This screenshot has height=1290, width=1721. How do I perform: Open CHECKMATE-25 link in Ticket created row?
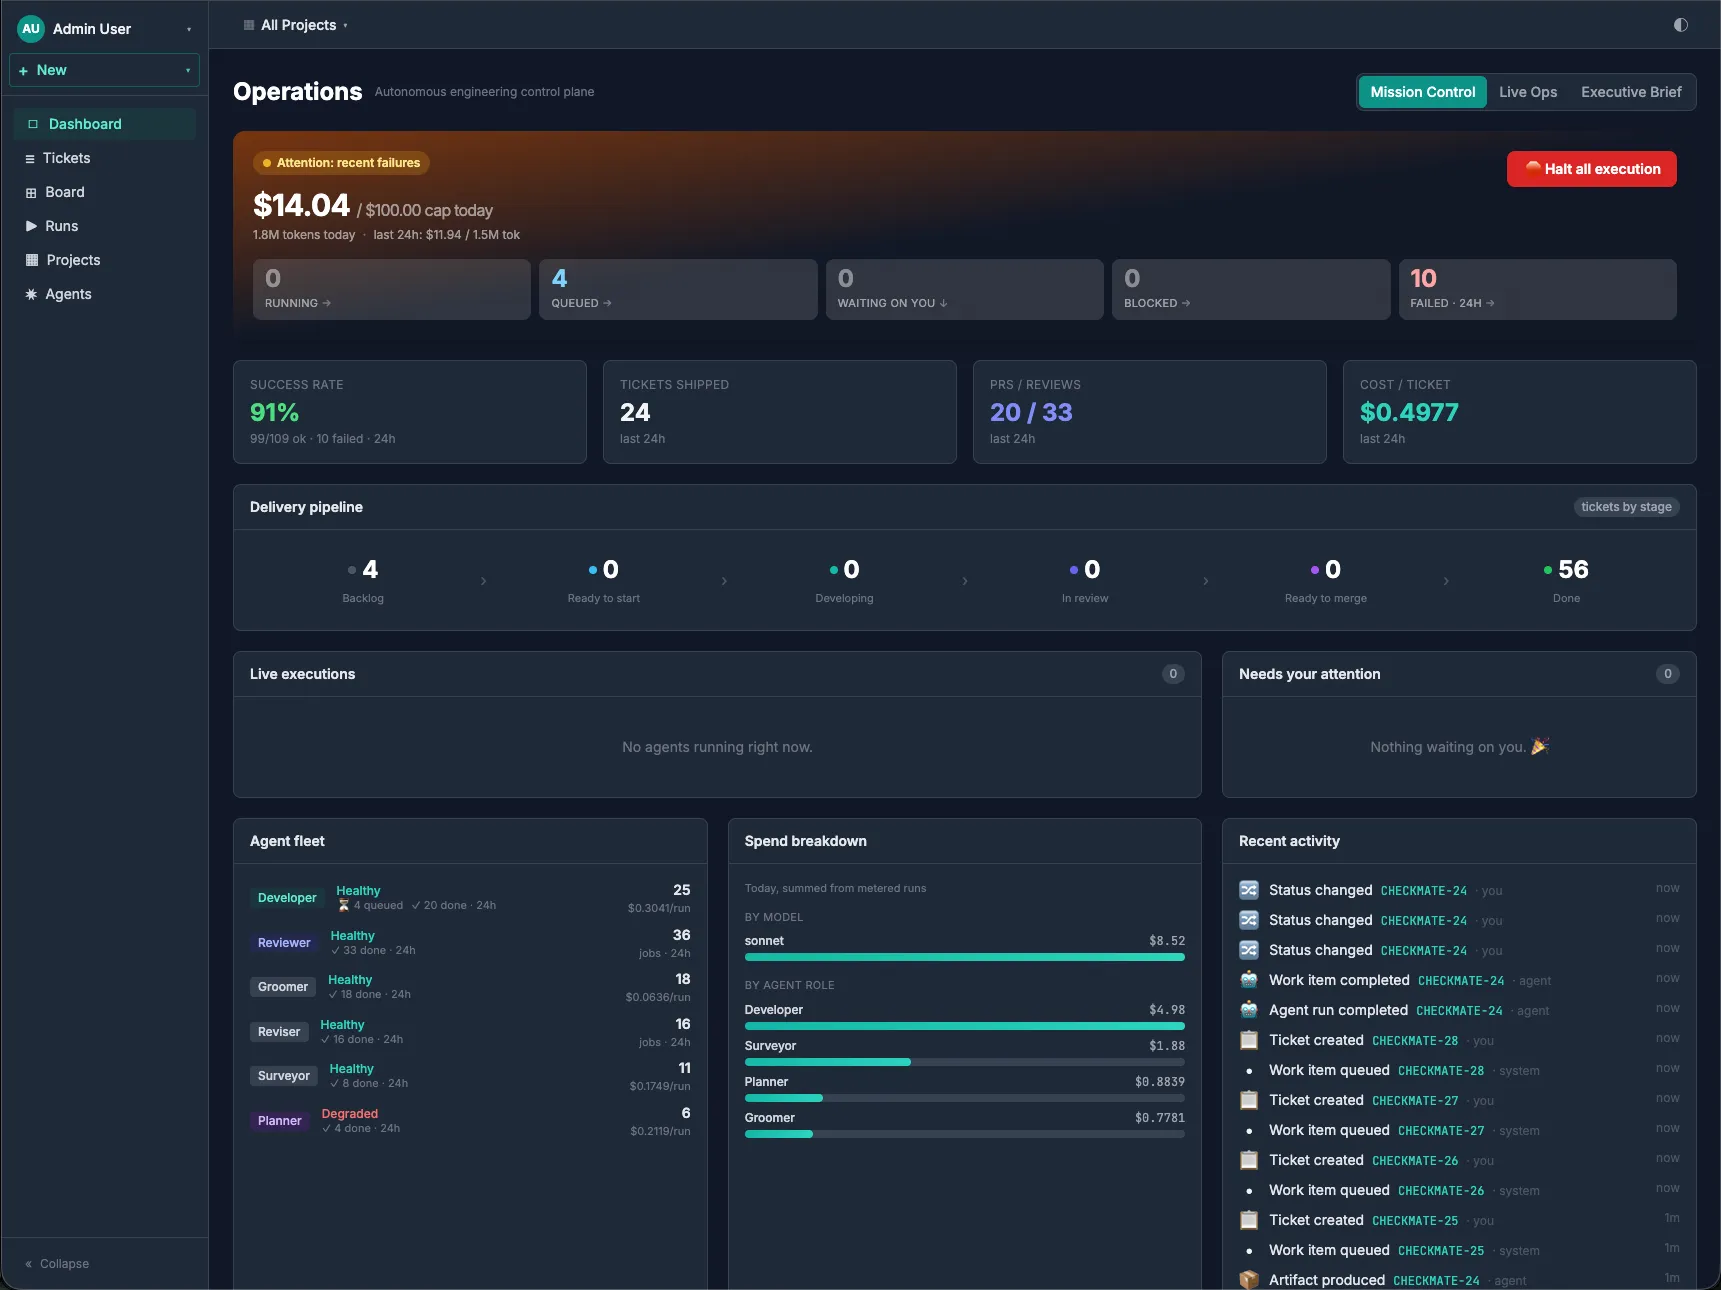(1415, 1221)
